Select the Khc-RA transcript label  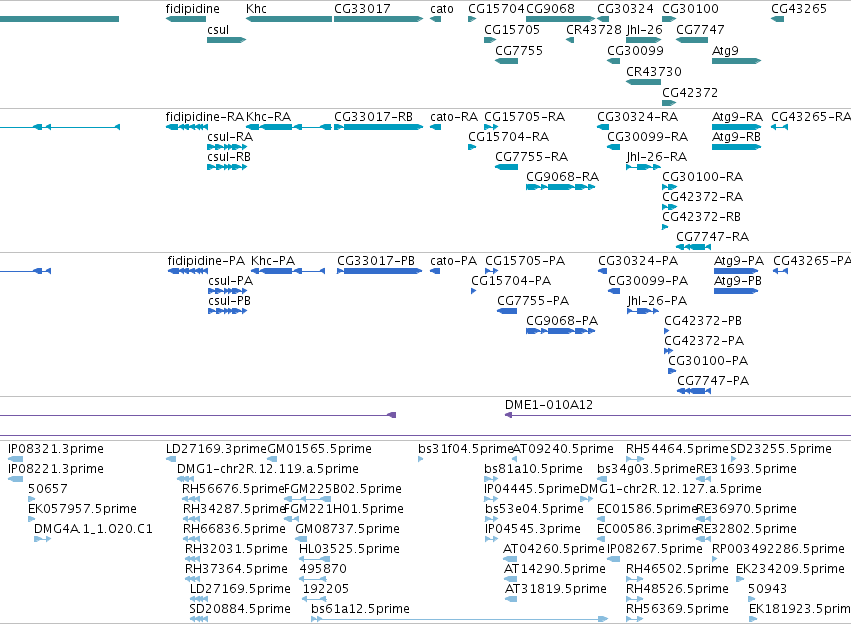tap(269, 117)
